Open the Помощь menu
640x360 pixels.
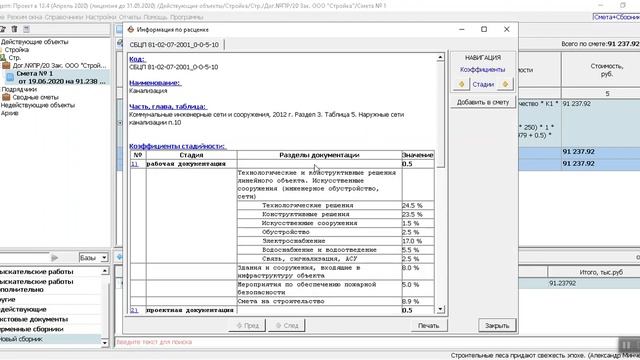pos(155,17)
